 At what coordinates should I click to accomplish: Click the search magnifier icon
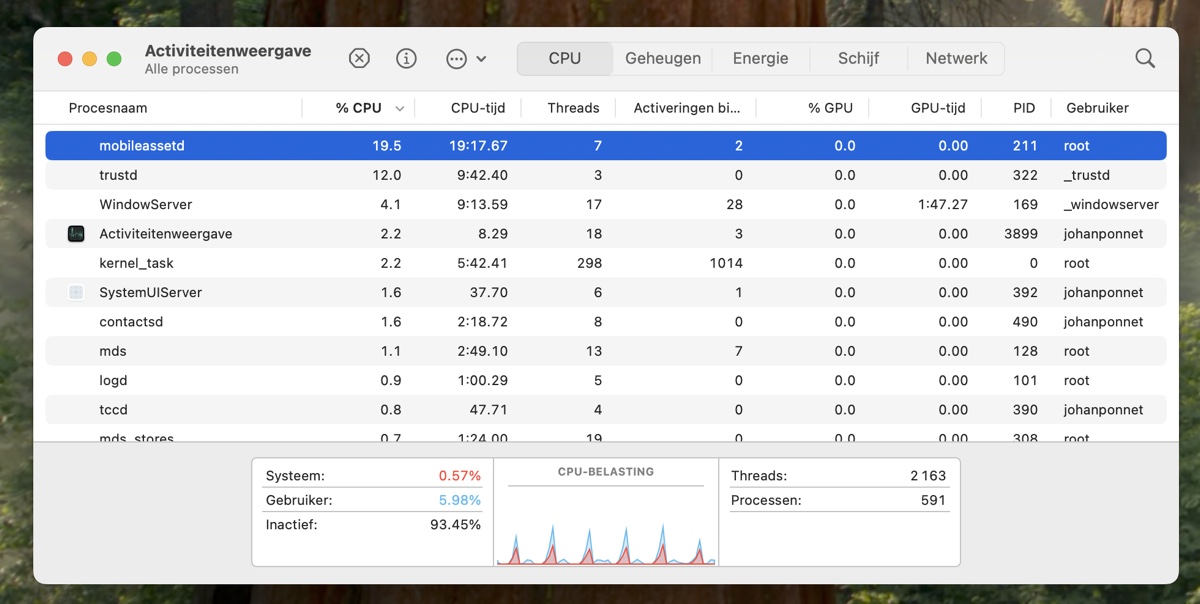(x=1145, y=58)
